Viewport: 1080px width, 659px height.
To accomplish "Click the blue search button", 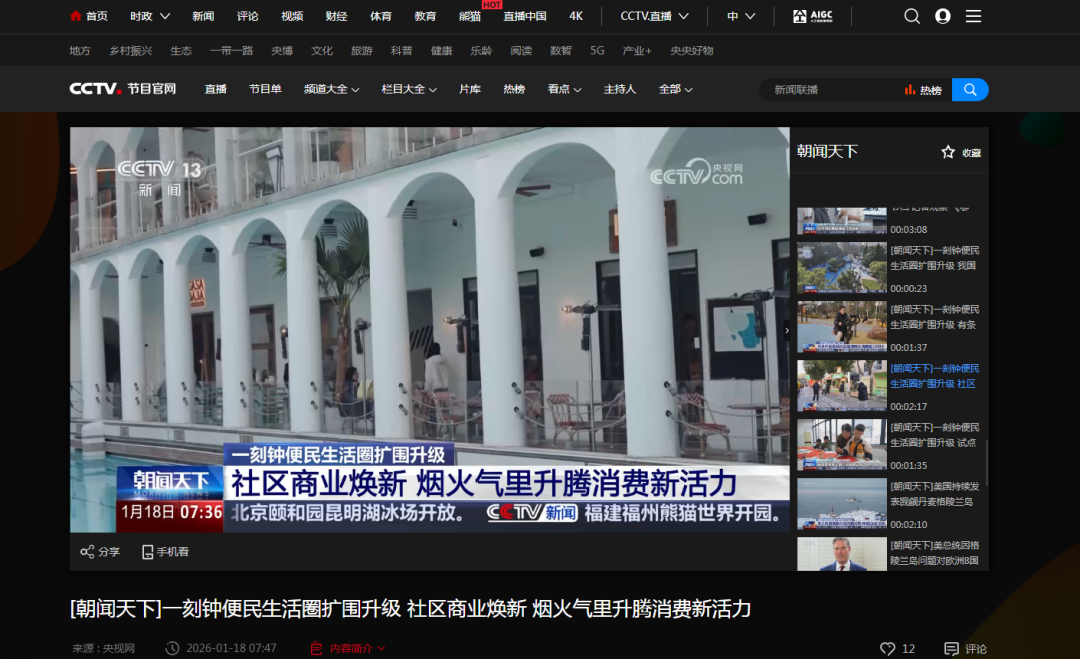I will pos(968,89).
